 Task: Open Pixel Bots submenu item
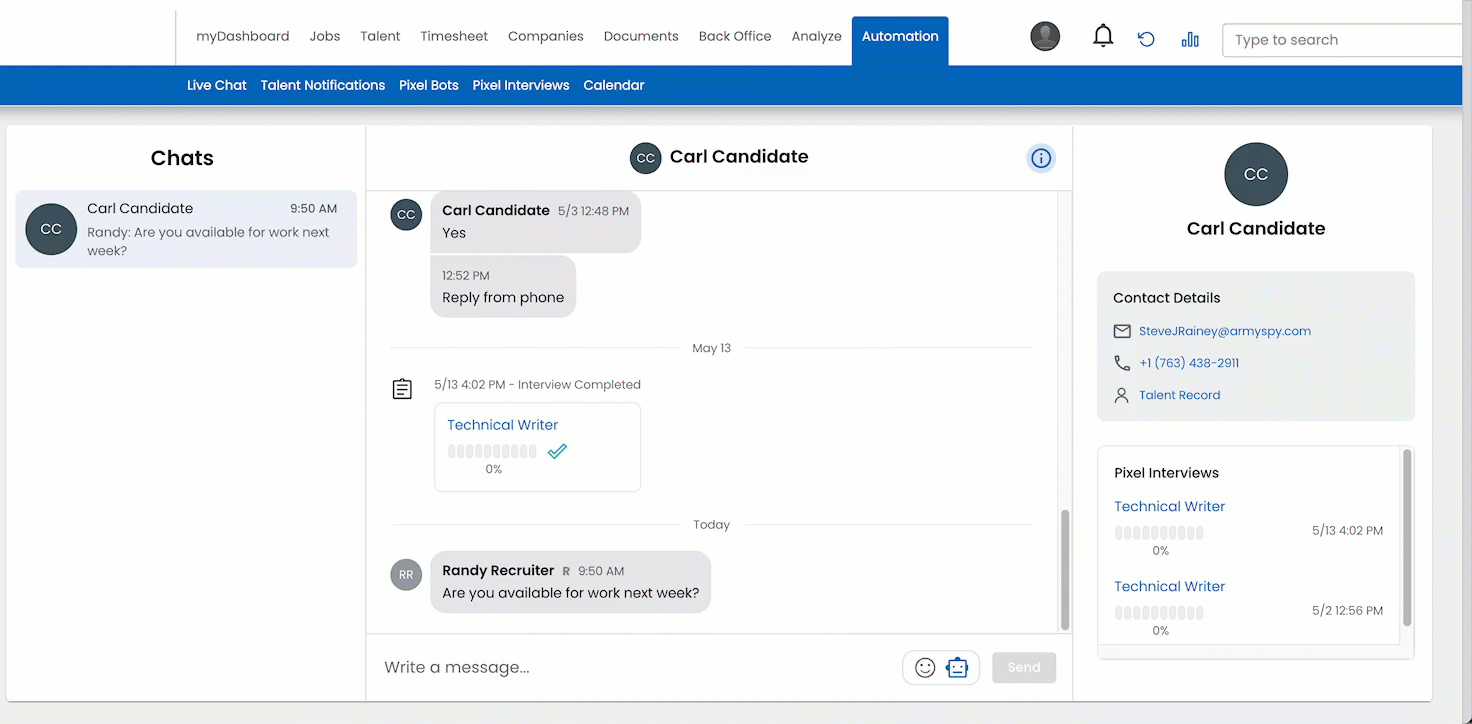[x=429, y=85]
